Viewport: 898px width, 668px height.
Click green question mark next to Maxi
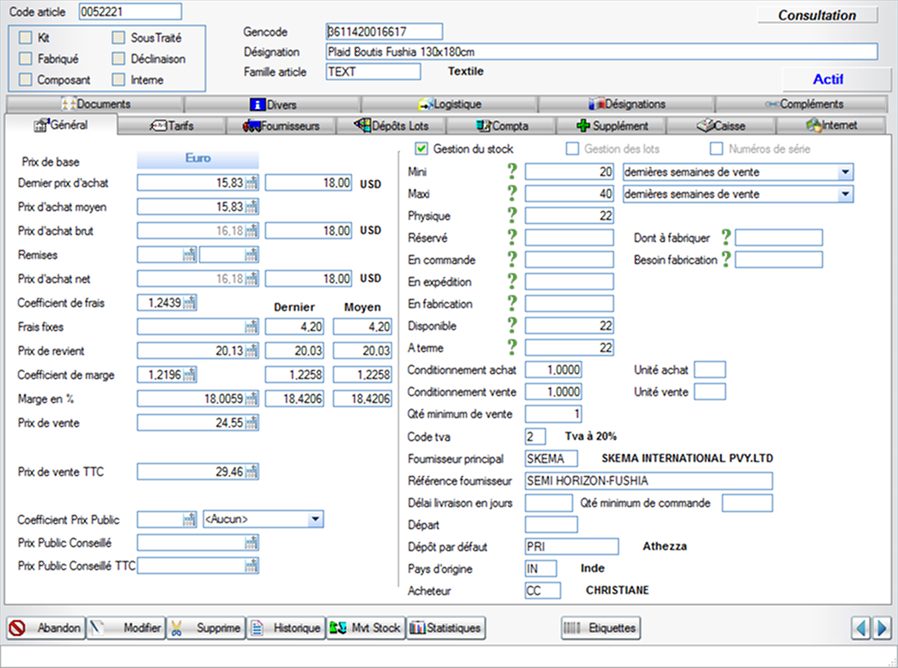pyautogui.click(x=512, y=193)
